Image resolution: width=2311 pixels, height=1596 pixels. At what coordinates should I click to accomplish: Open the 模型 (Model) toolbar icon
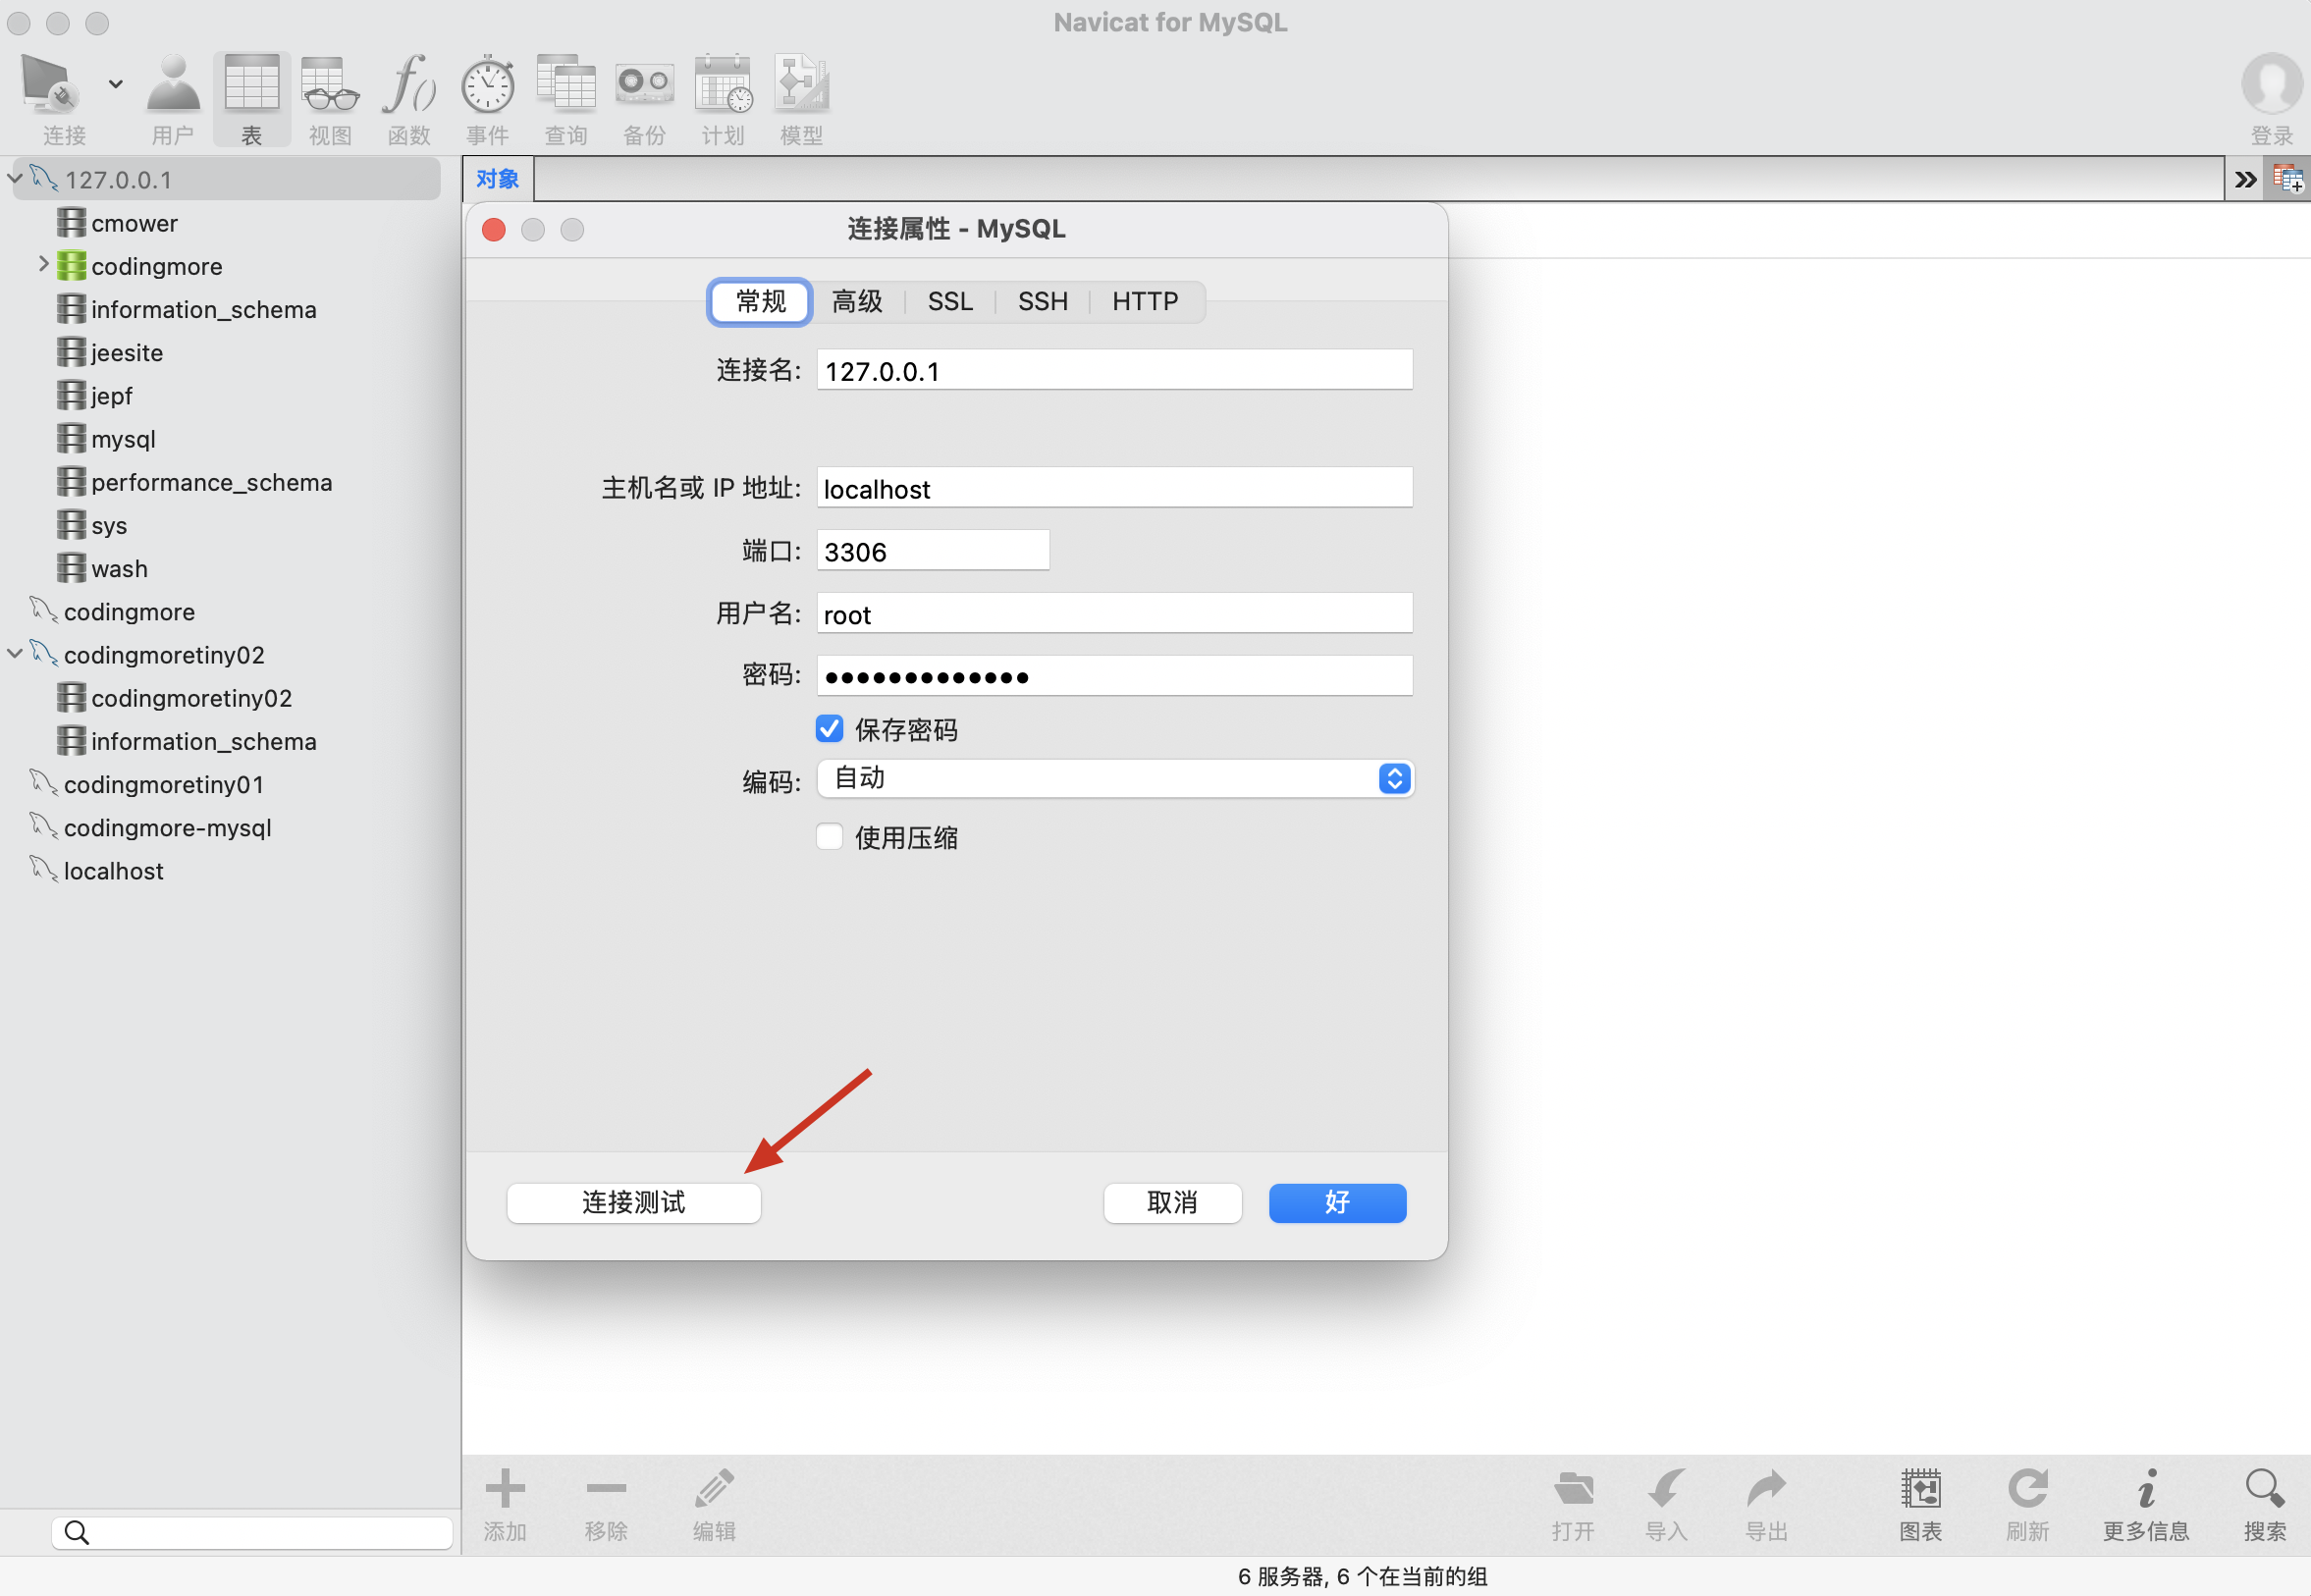click(801, 85)
